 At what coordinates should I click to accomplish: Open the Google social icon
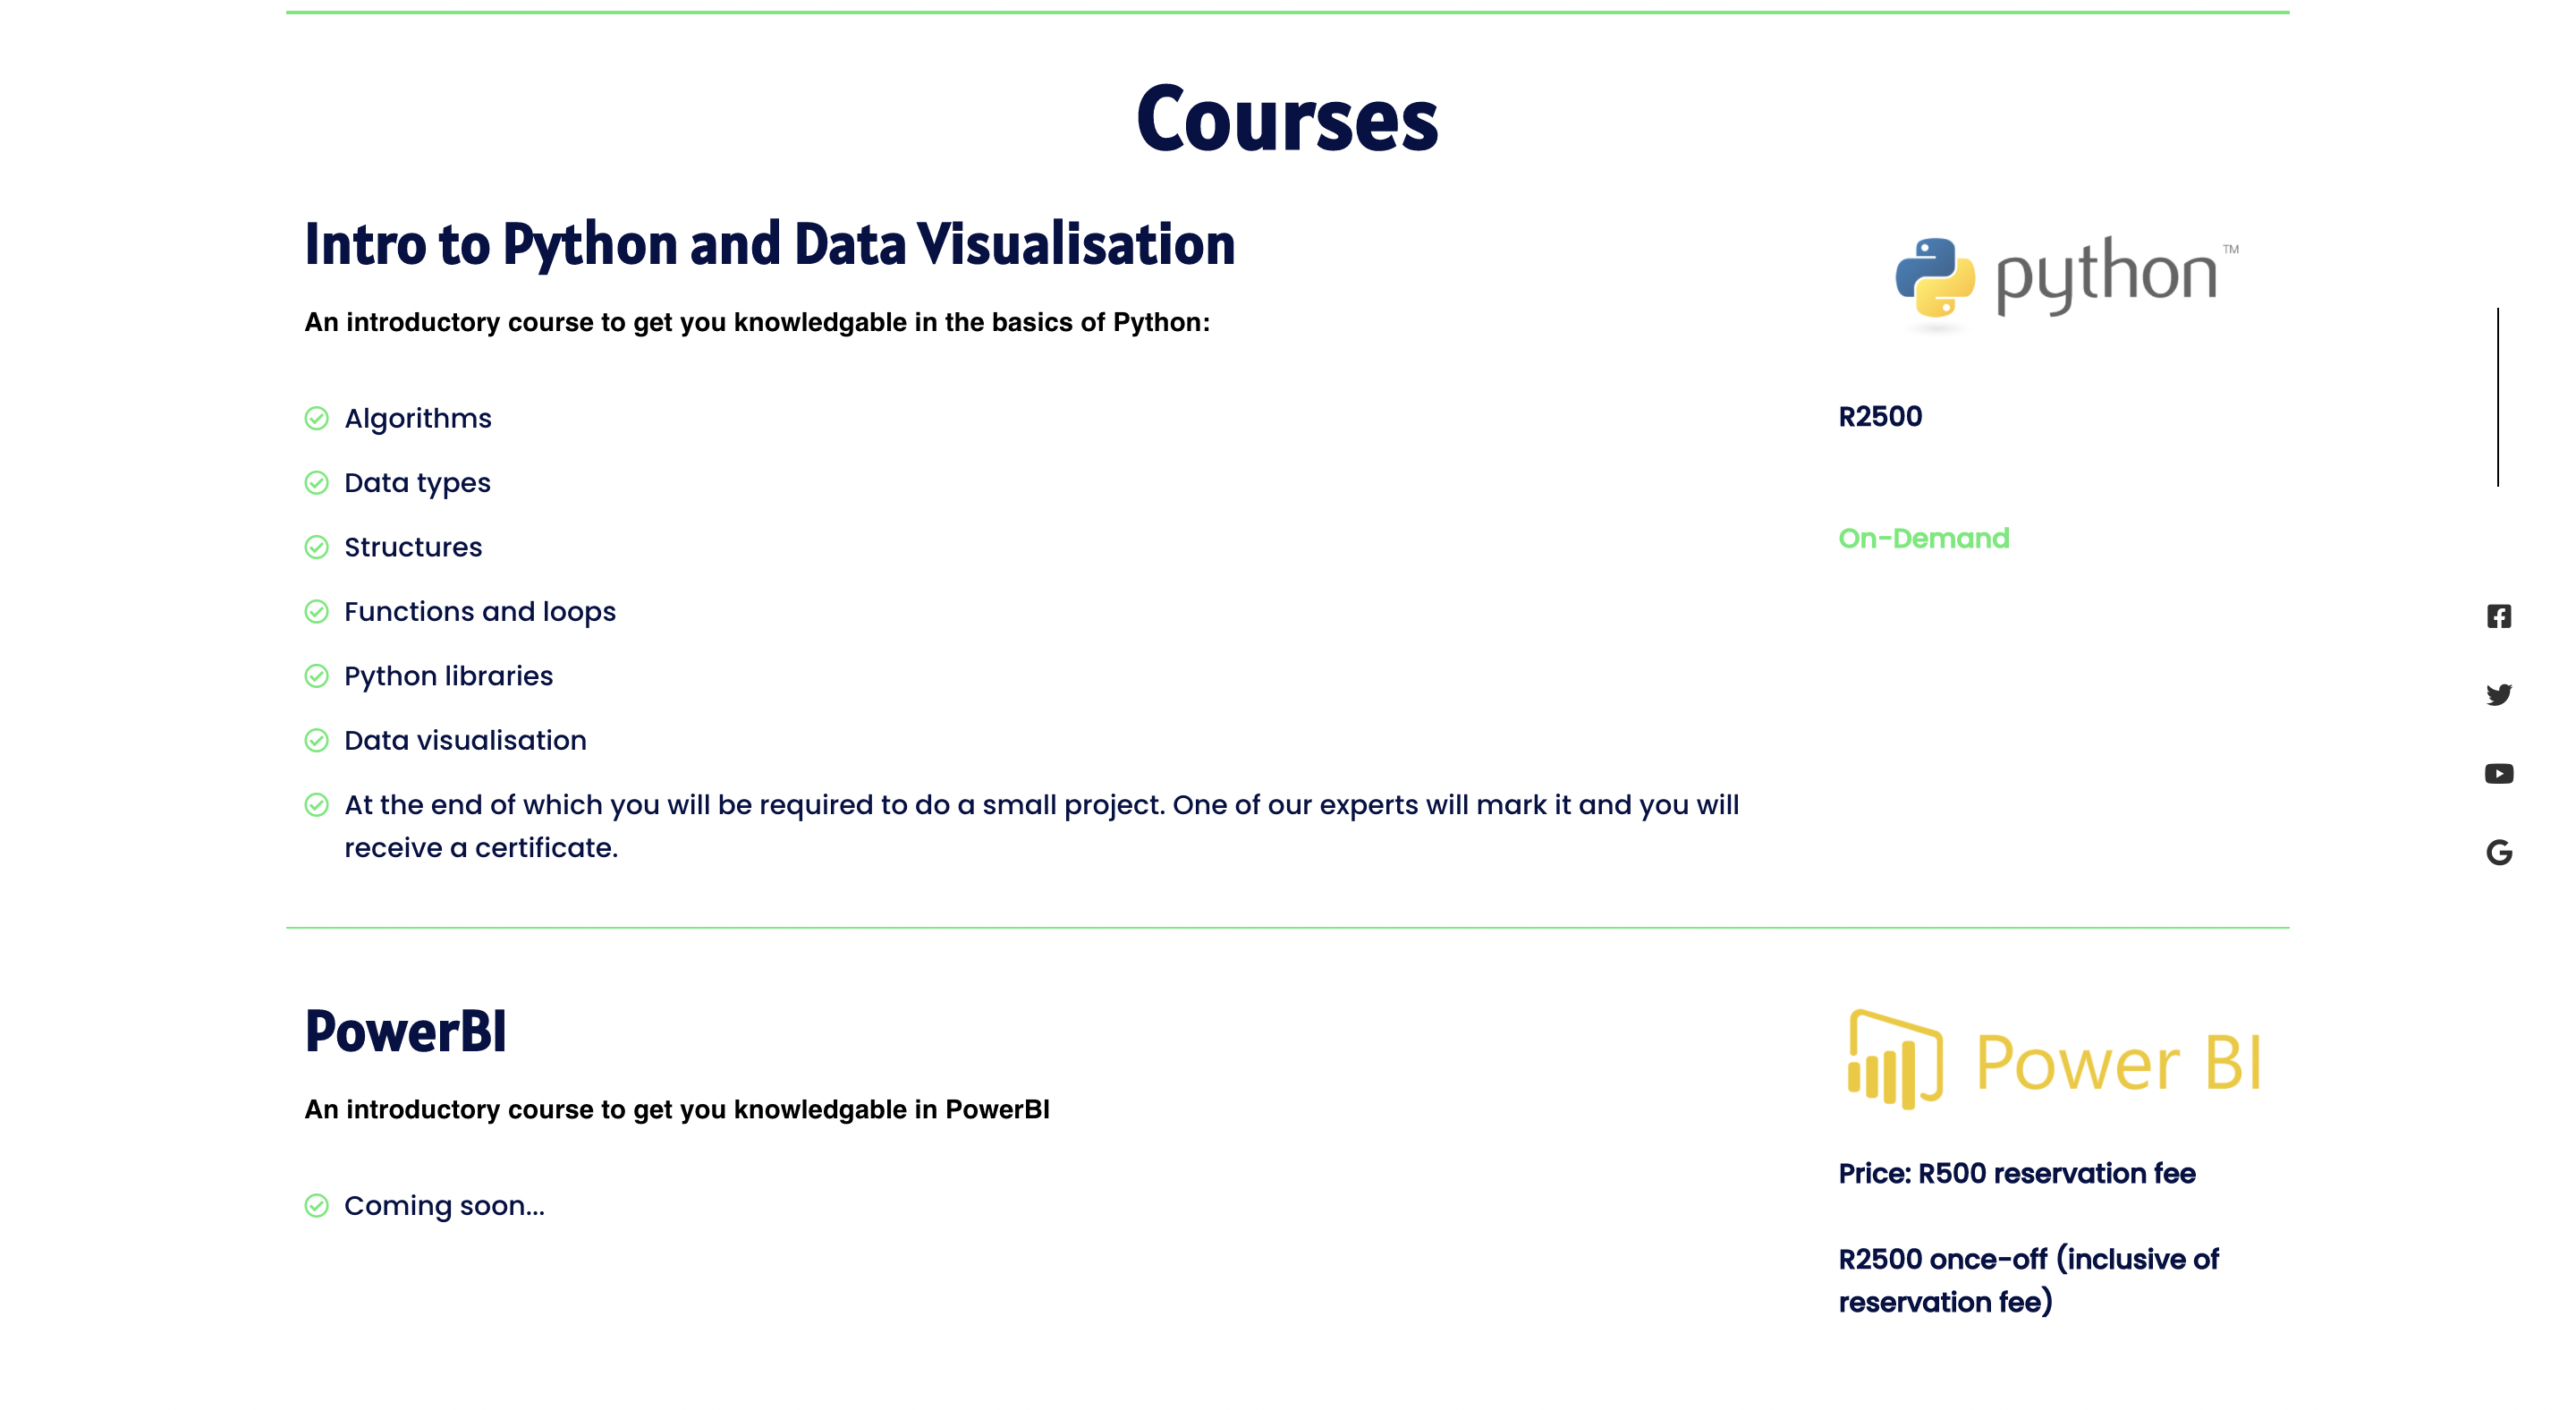[2498, 852]
